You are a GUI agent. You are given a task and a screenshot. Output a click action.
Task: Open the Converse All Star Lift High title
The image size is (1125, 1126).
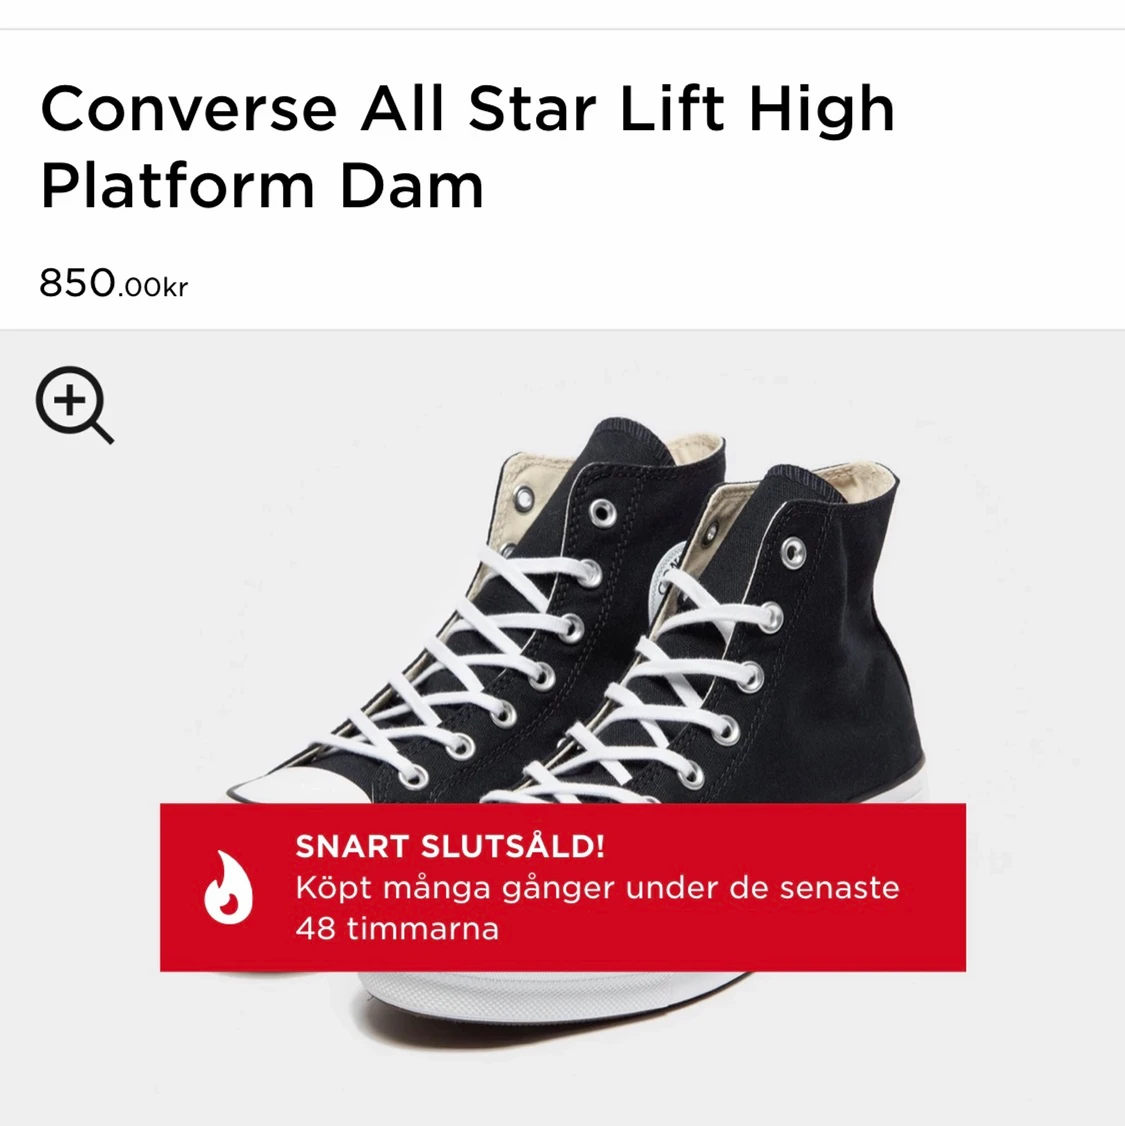(467, 109)
